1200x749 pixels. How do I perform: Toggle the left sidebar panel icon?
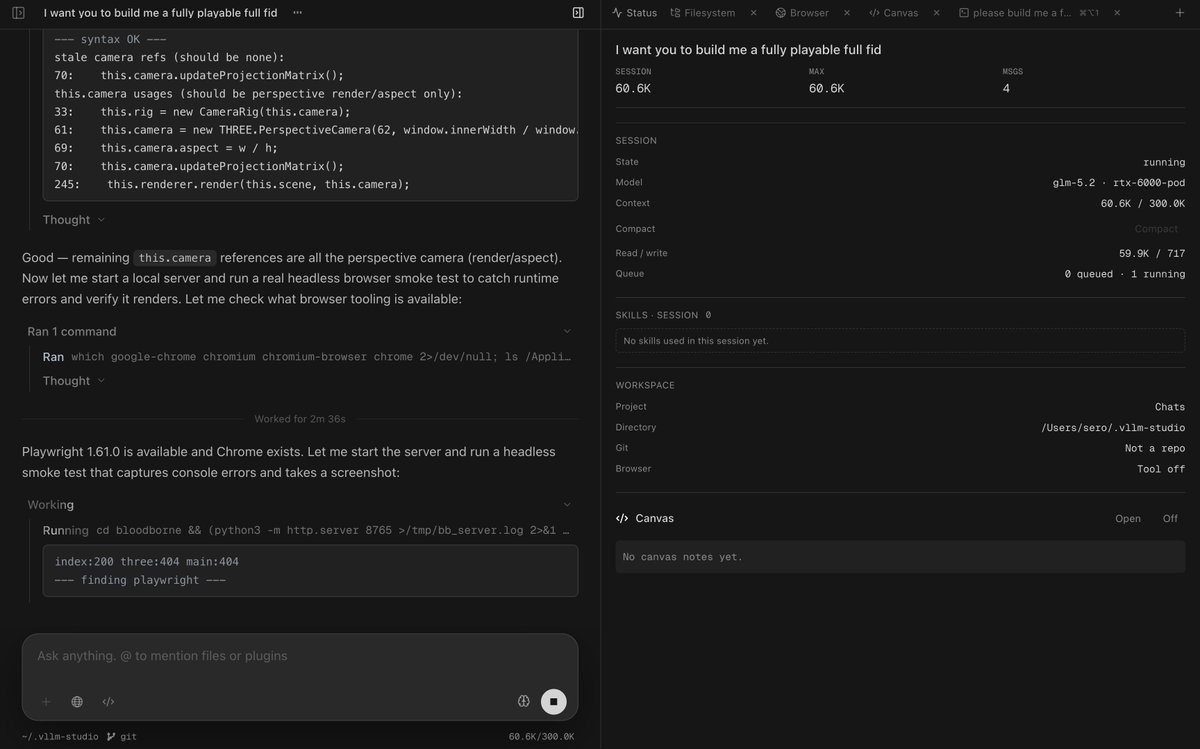click(x=19, y=13)
